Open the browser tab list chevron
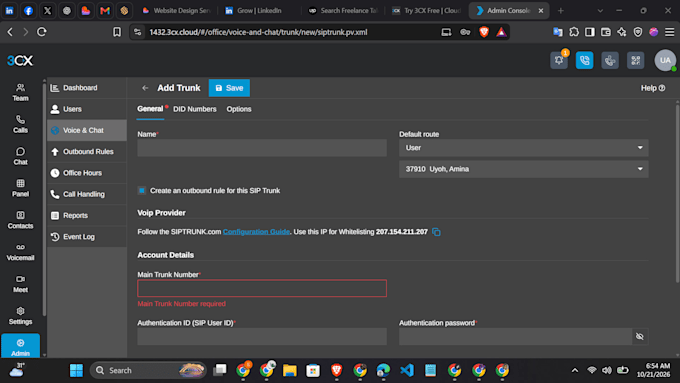Viewport: 680px width, 383px height. [600, 10]
